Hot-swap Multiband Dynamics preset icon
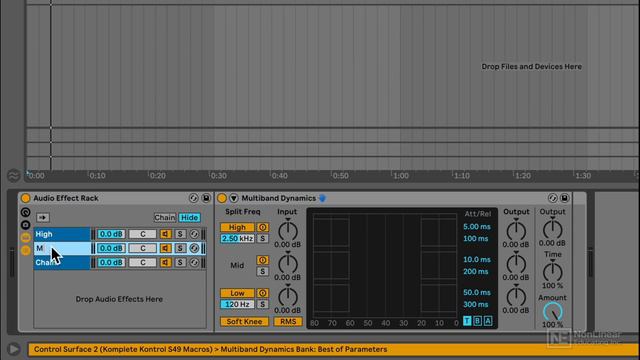Image resolution: width=640 pixels, height=360 pixels. [552, 198]
